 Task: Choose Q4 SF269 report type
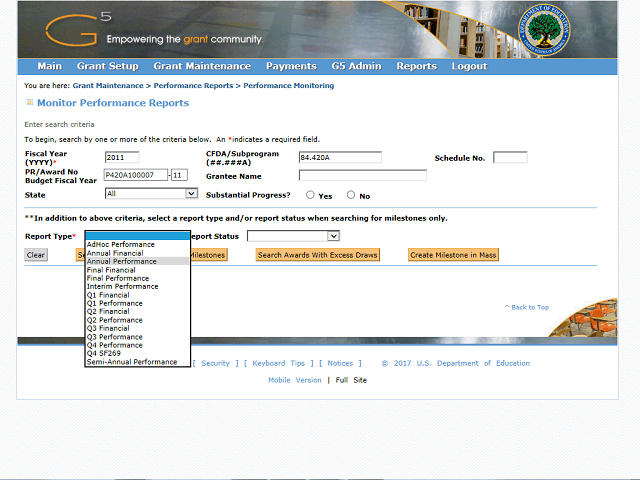pyautogui.click(x=138, y=353)
